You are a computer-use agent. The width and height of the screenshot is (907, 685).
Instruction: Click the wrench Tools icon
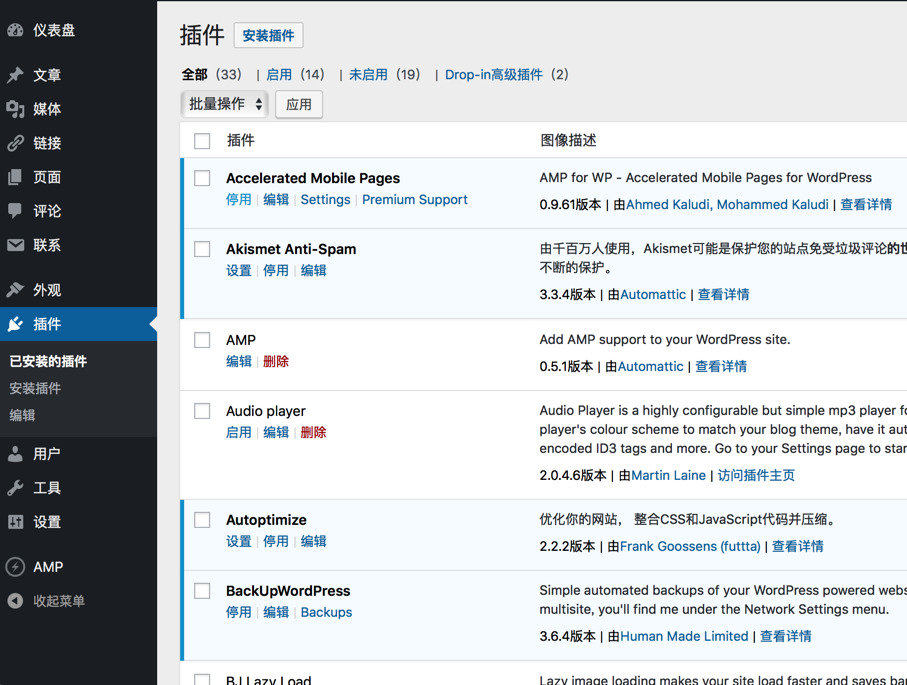coord(15,488)
